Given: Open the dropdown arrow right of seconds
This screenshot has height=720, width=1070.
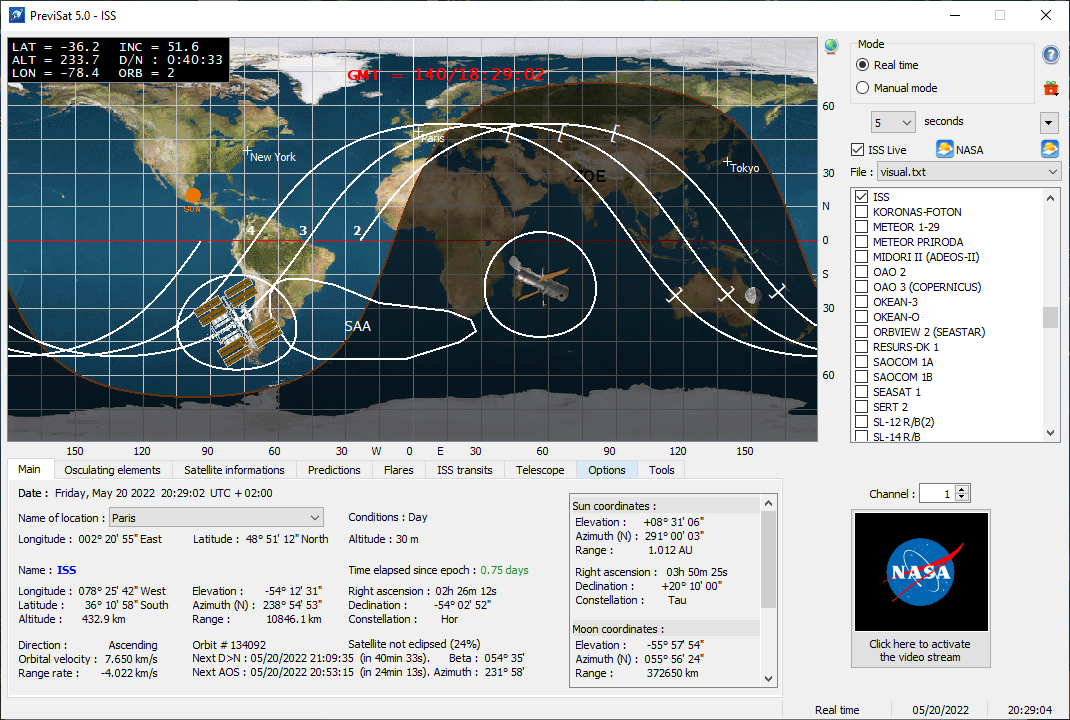Looking at the screenshot, I should [x=1049, y=123].
